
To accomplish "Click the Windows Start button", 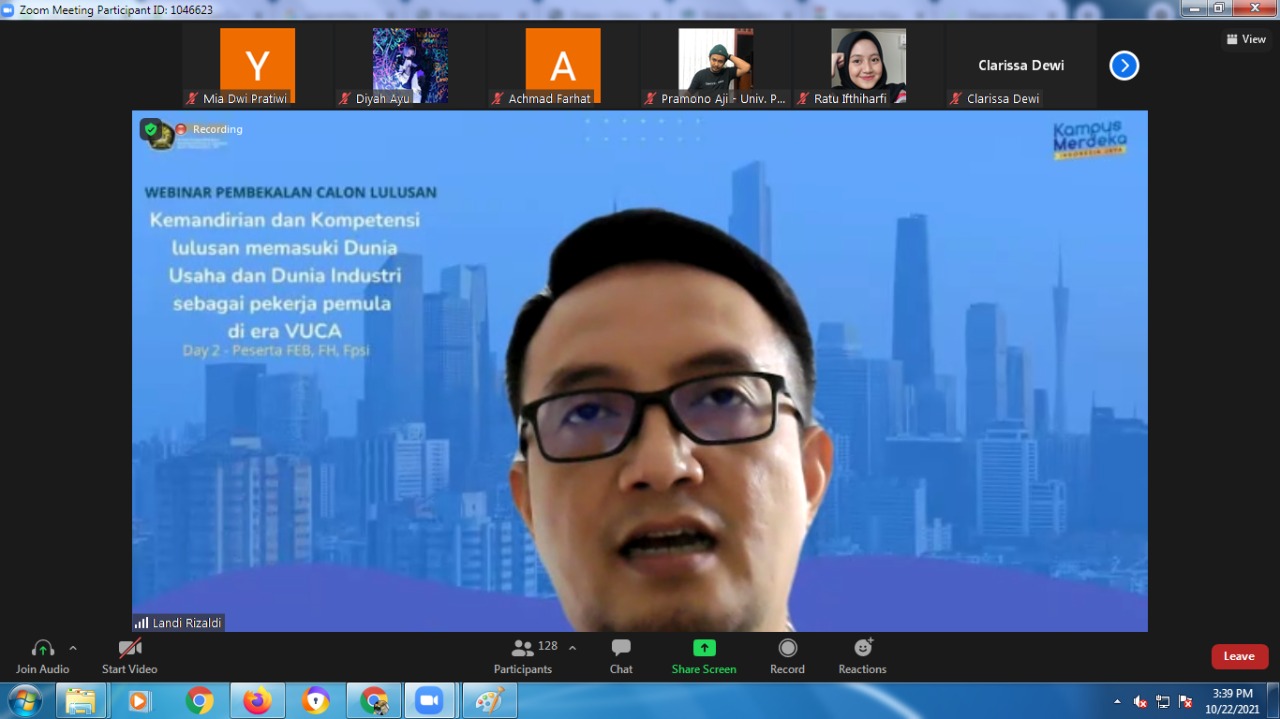I will coord(24,701).
